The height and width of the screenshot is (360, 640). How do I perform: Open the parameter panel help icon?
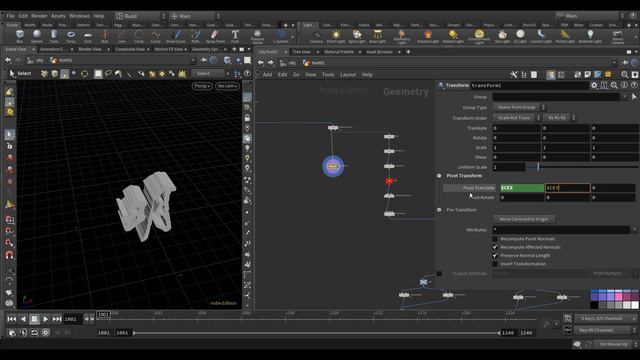pyautogui.click(x=634, y=85)
